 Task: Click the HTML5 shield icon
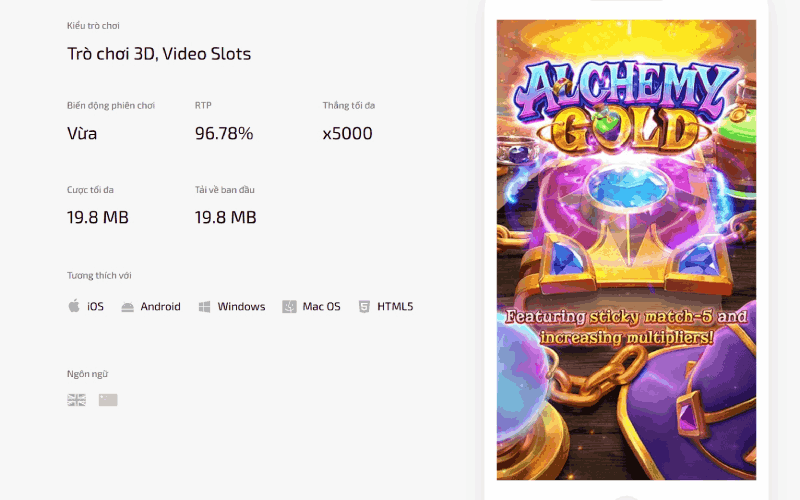click(x=364, y=307)
